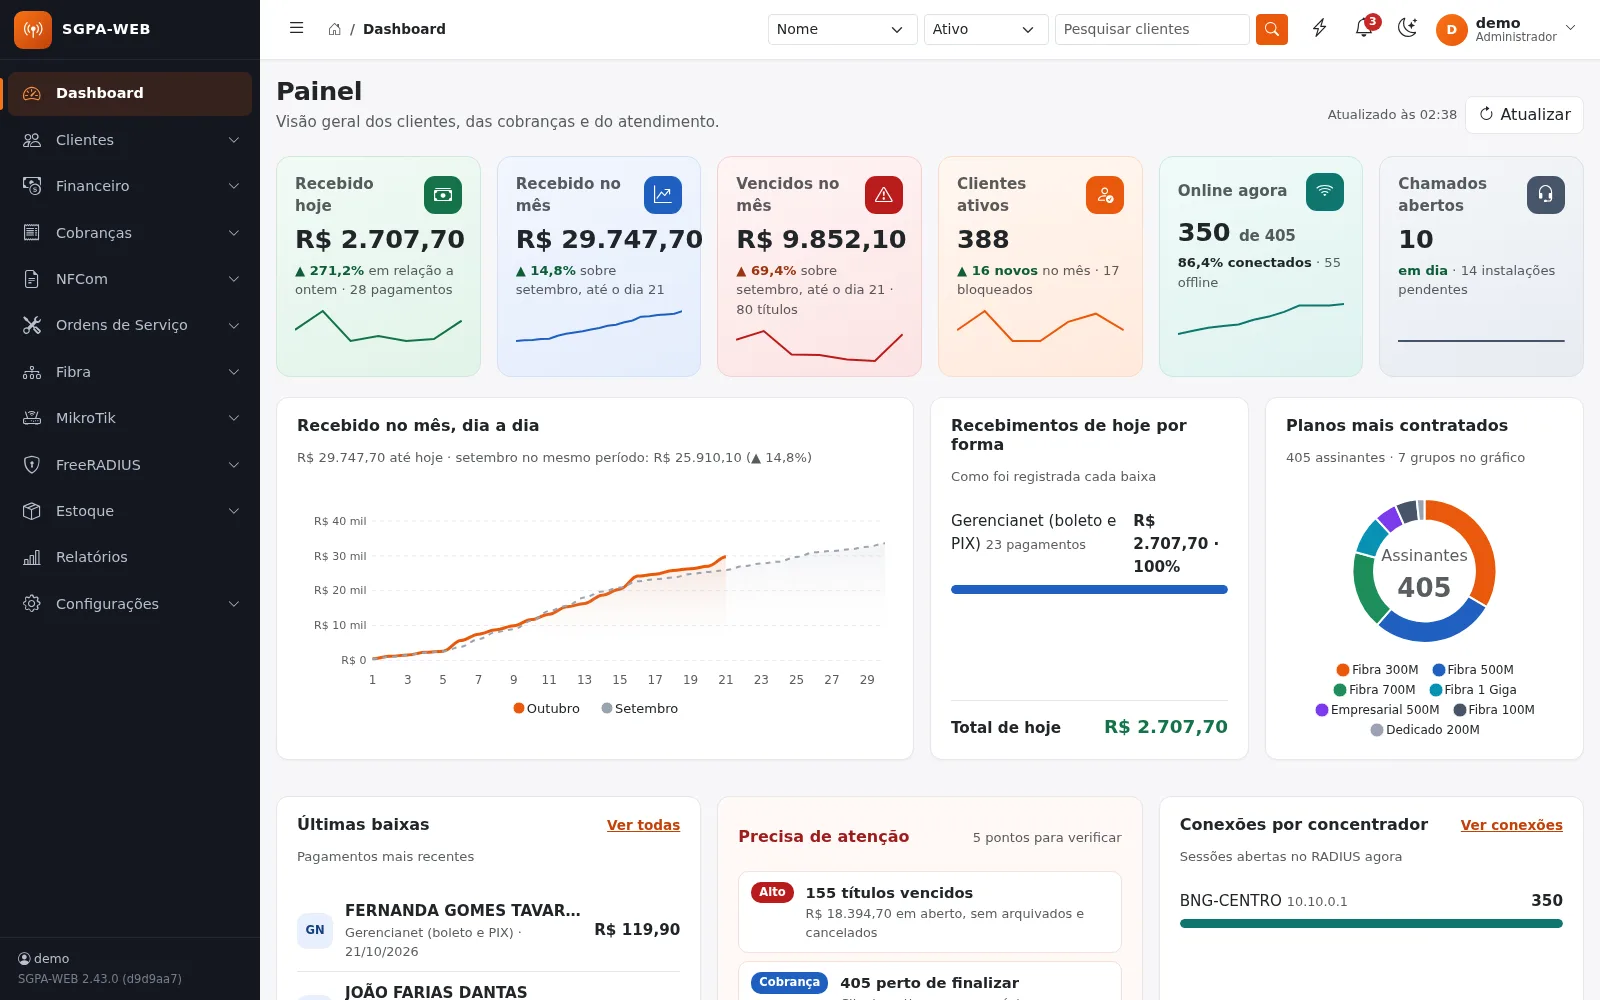Toggle Fibra 300M in donut legend
The height and width of the screenshot is (1000, 1600).
[1377, 670]
